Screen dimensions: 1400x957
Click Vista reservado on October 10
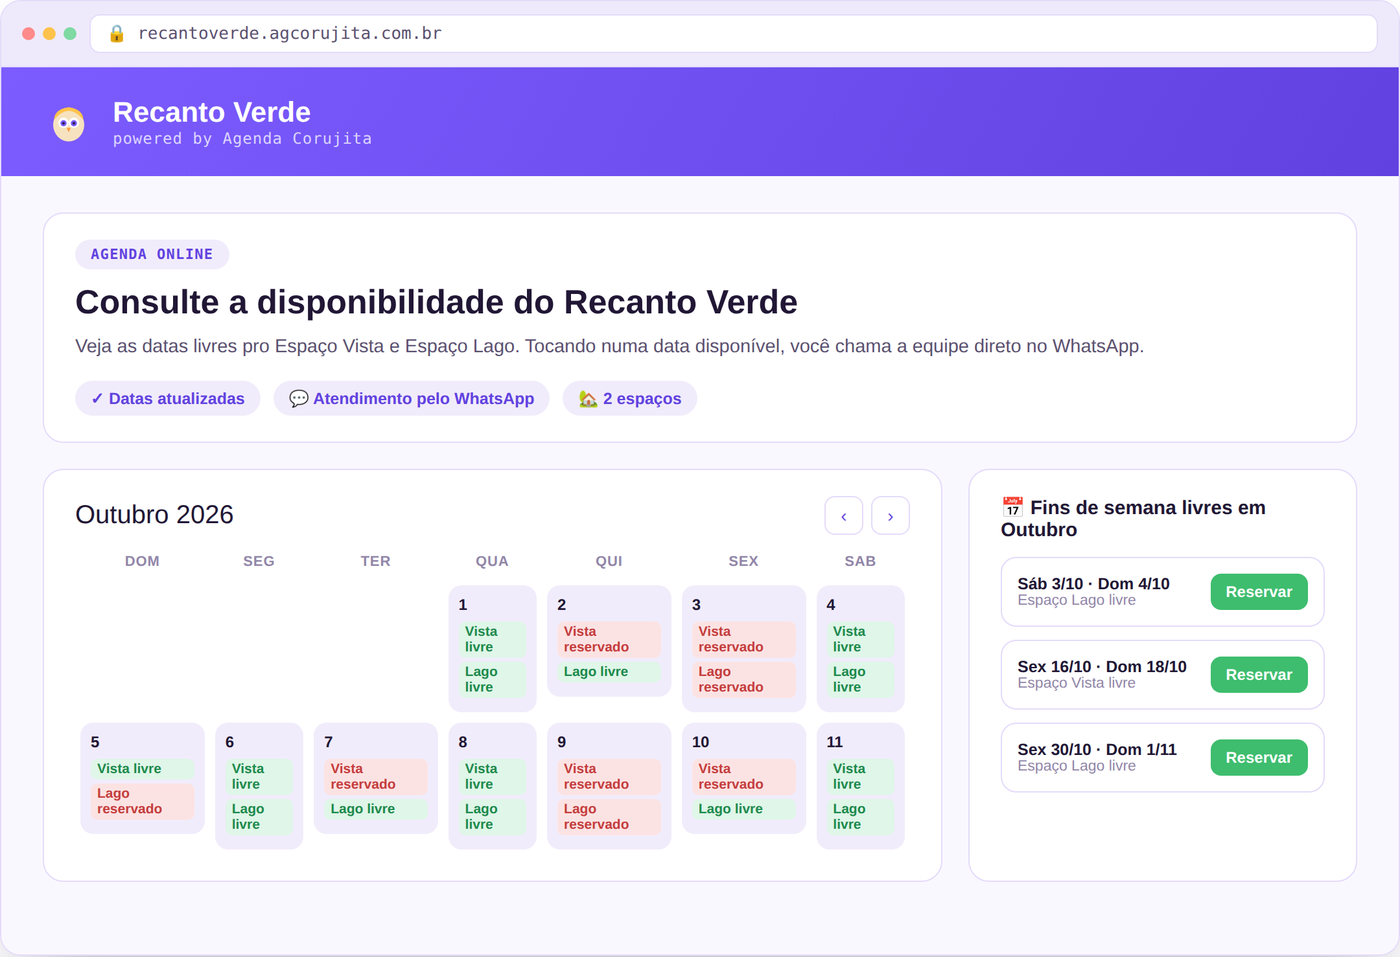pos(744,776)
